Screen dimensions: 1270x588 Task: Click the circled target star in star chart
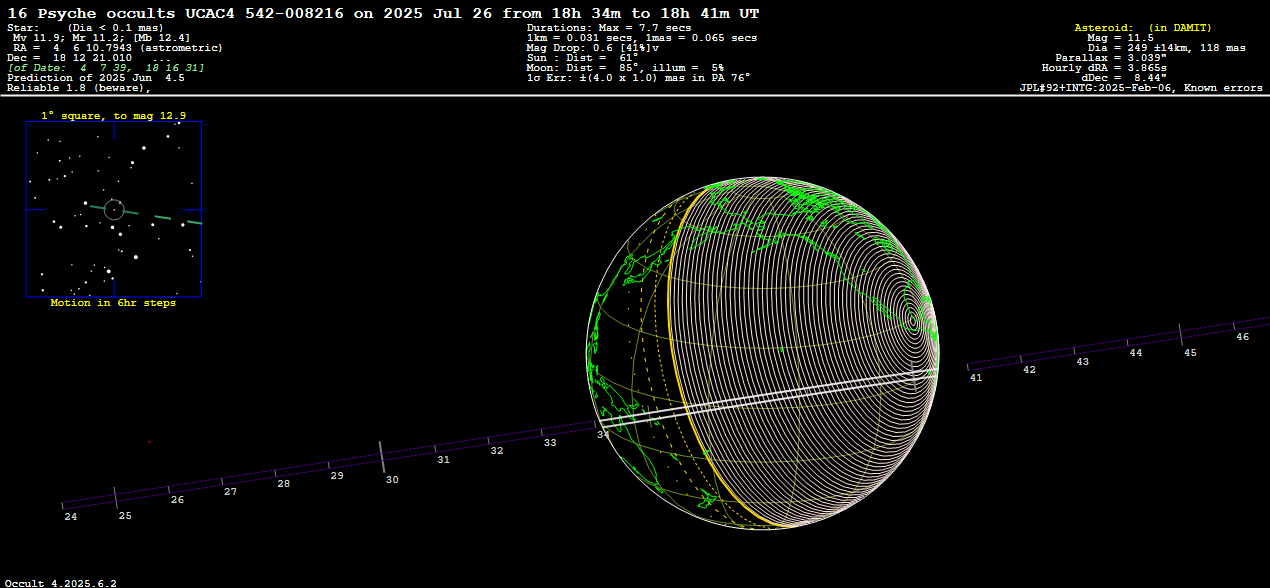pos(114,209)
